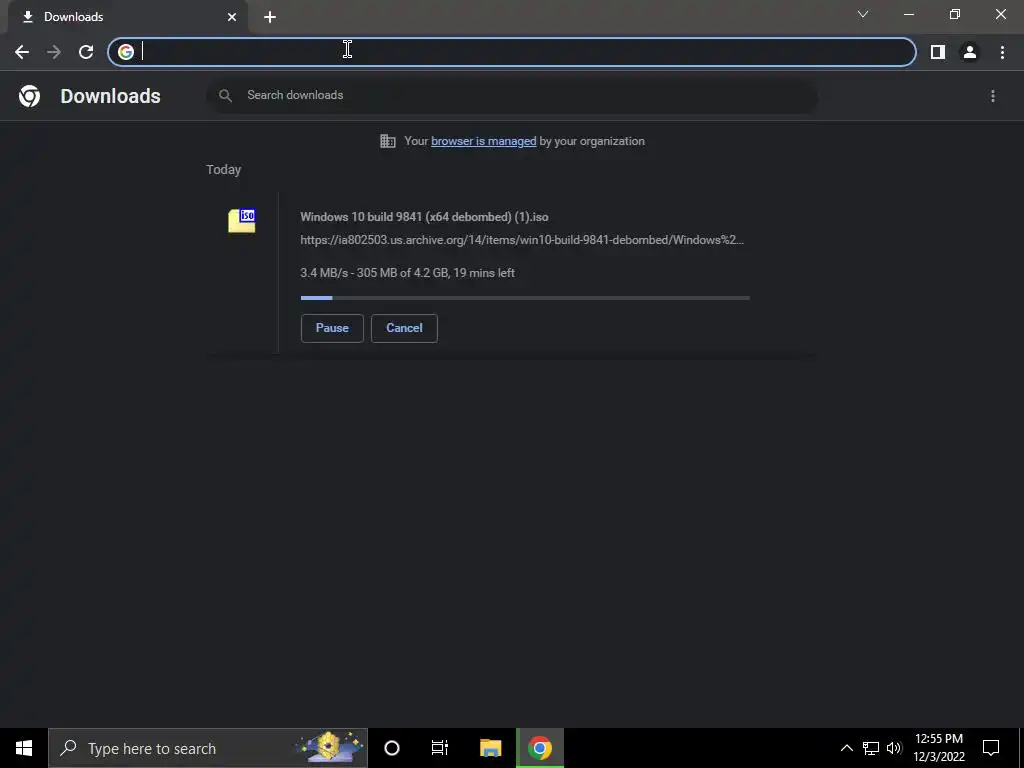
Task: Open Task View on taskbar
Action: 440,748
